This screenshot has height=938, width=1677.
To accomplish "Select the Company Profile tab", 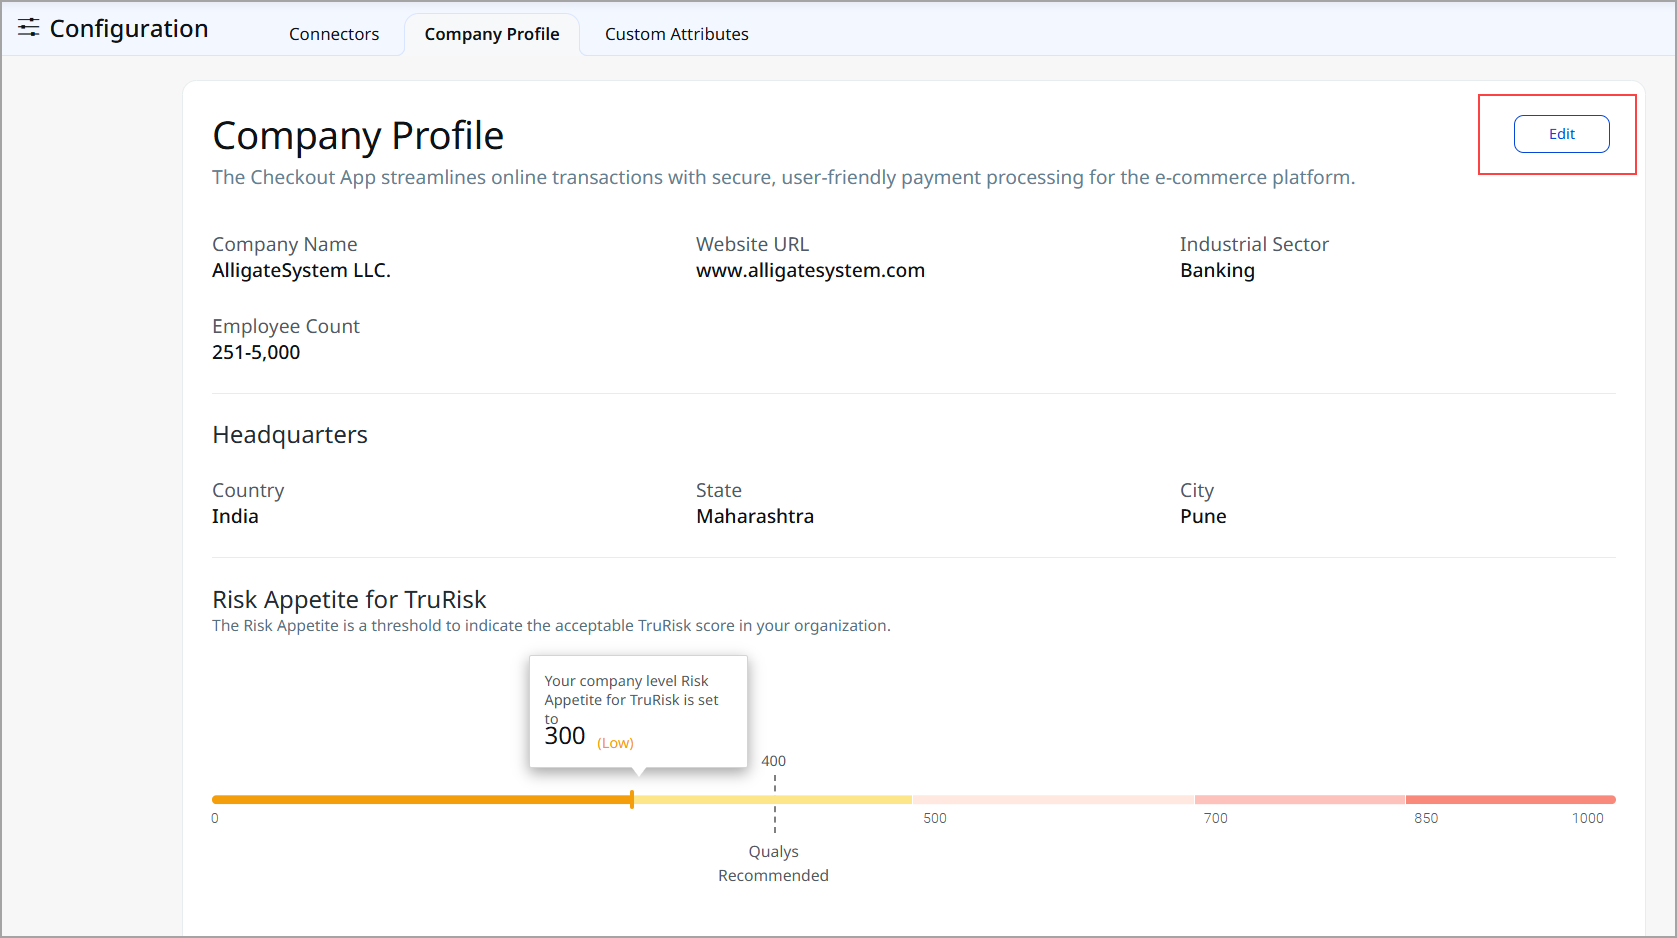I will [x=491, y=34].
